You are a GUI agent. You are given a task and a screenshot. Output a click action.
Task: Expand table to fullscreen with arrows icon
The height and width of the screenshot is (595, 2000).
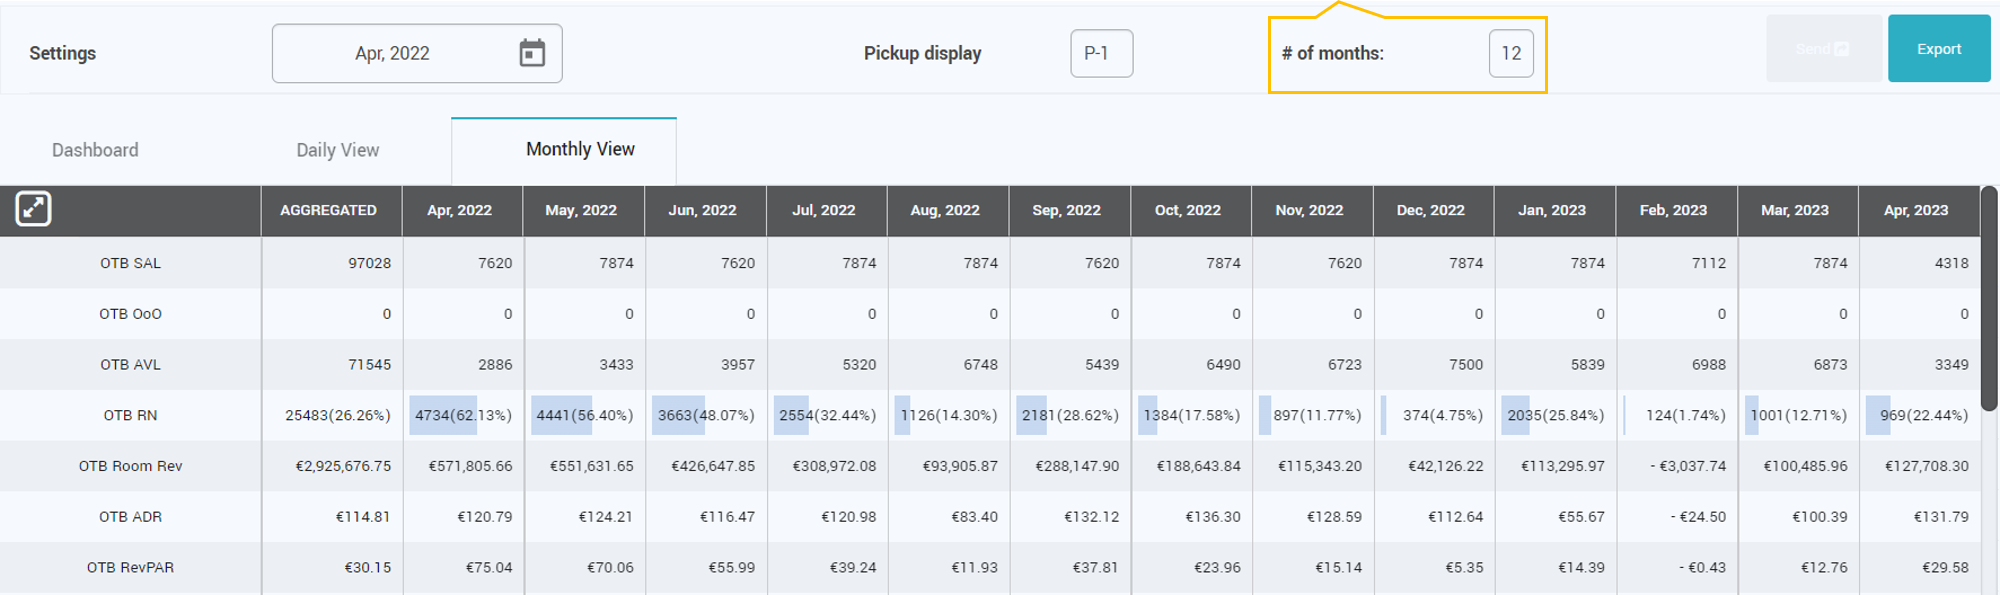(x=33, y=209)
